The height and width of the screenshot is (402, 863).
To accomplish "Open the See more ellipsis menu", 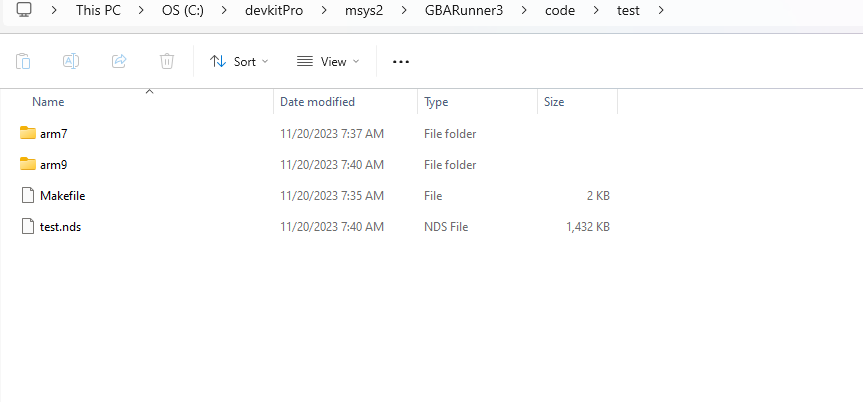I will point(401,62).
